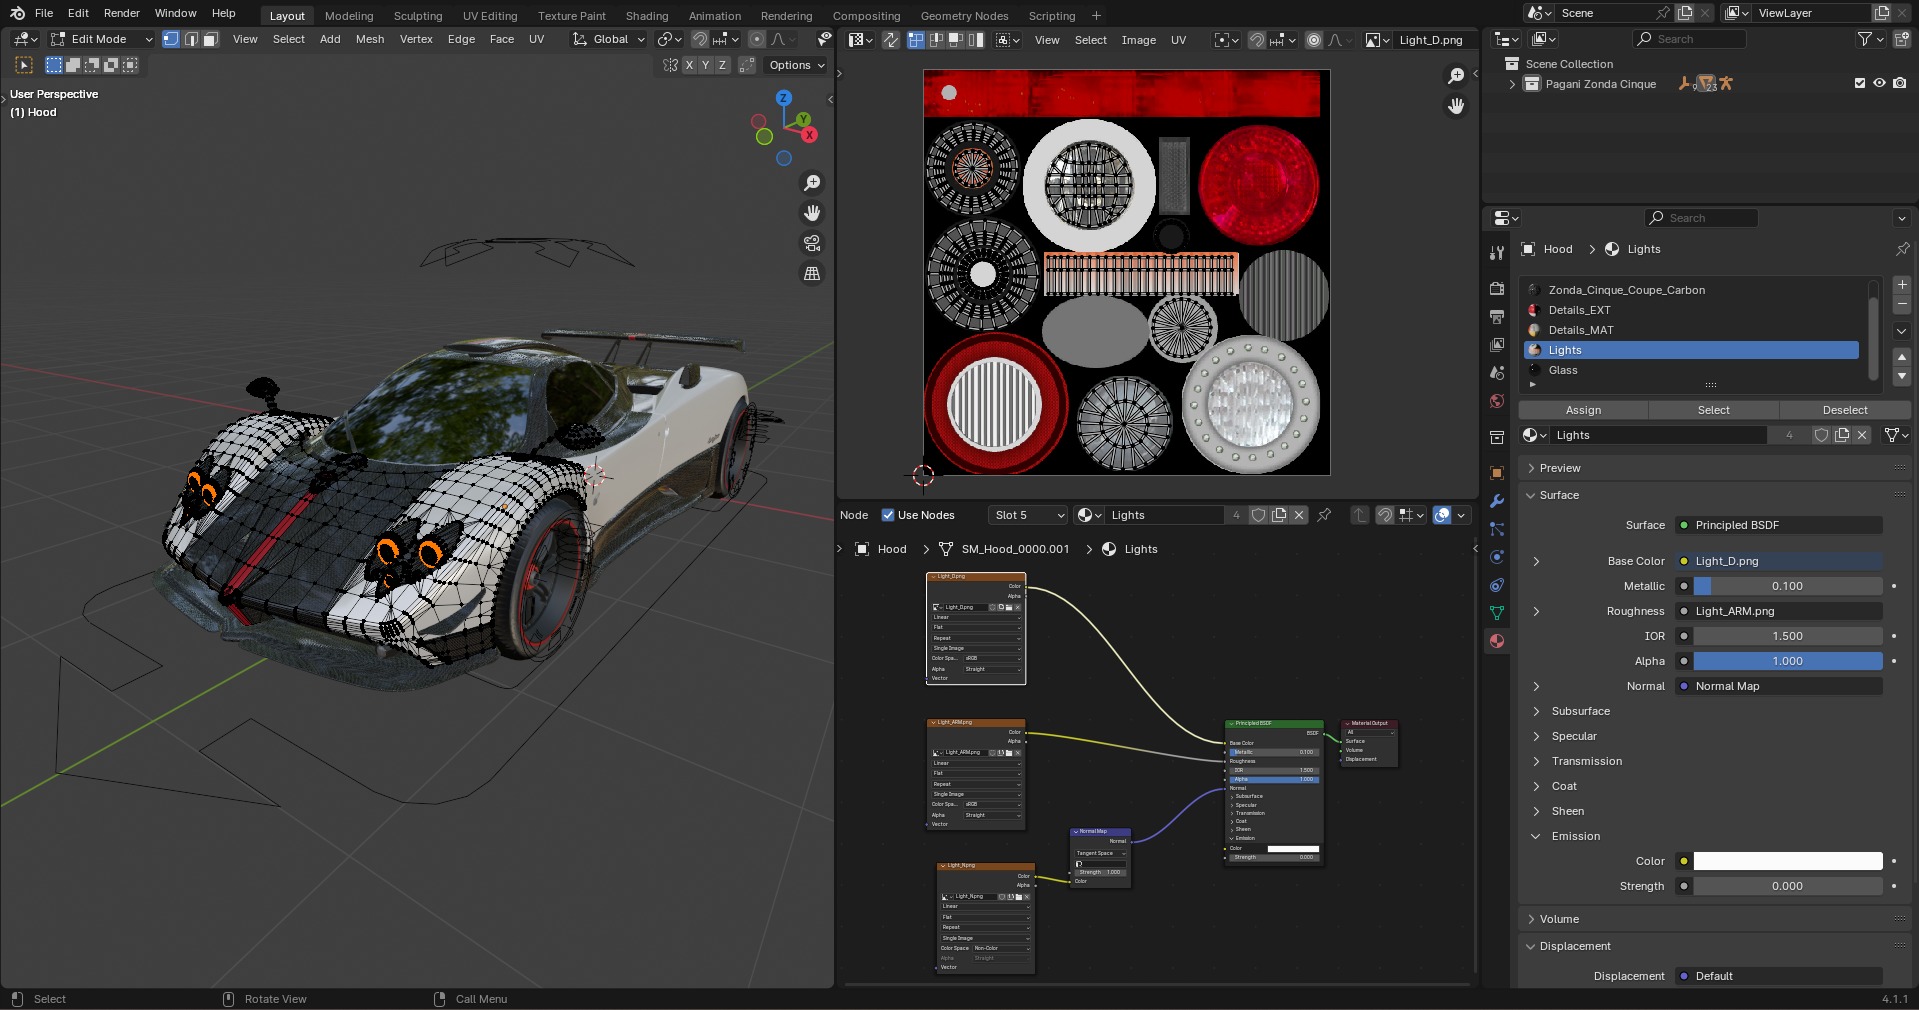The height and width of the screenshot is (1010, 1919).
Task: Open the Render menu
Action: [122, 13]
